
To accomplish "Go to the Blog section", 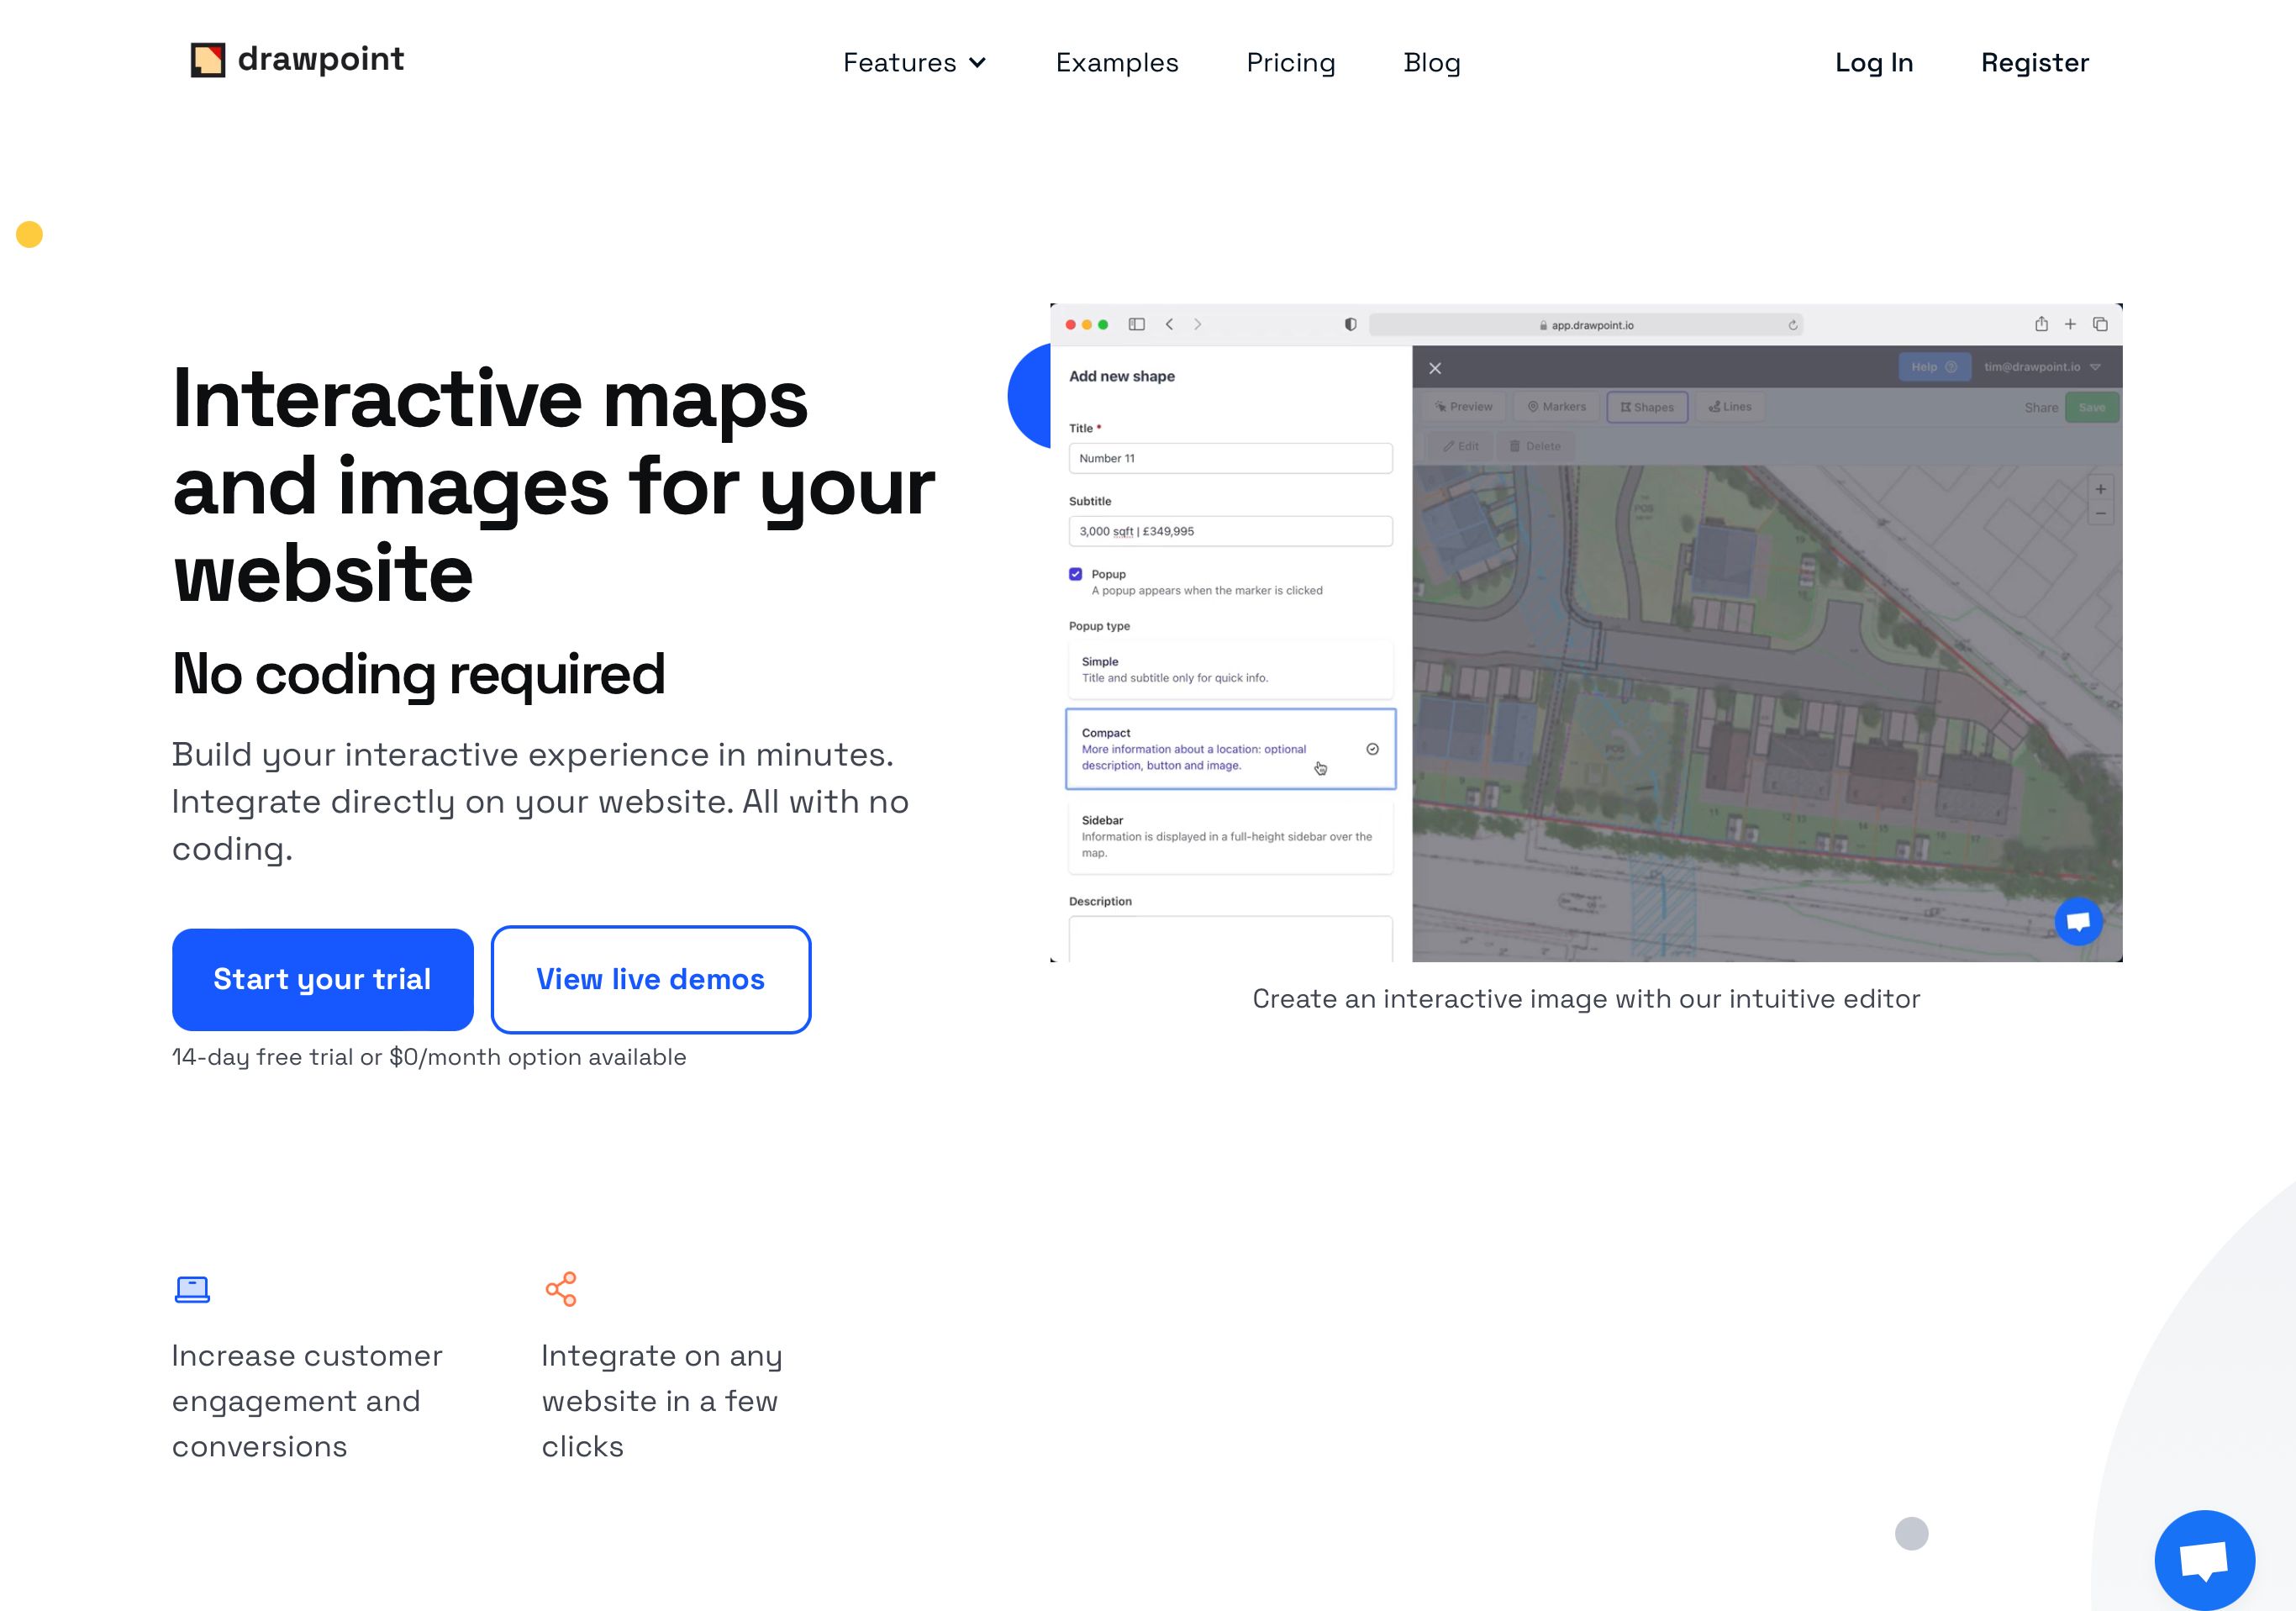I will [1432, 62].
